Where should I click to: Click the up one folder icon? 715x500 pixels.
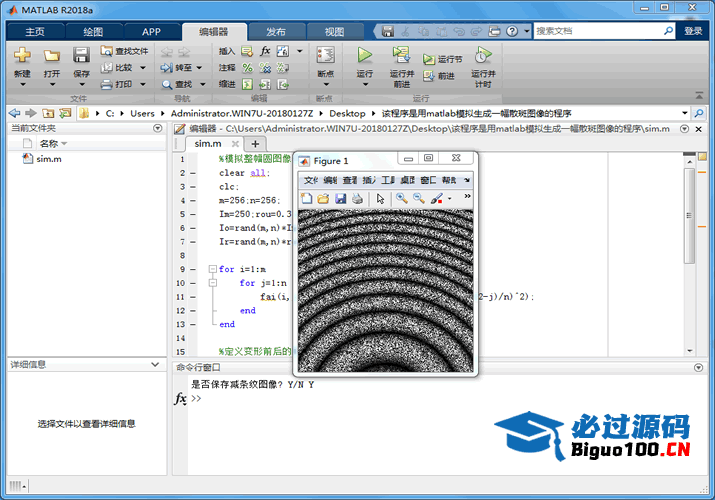pyautogui.click(x=48, y=113)
